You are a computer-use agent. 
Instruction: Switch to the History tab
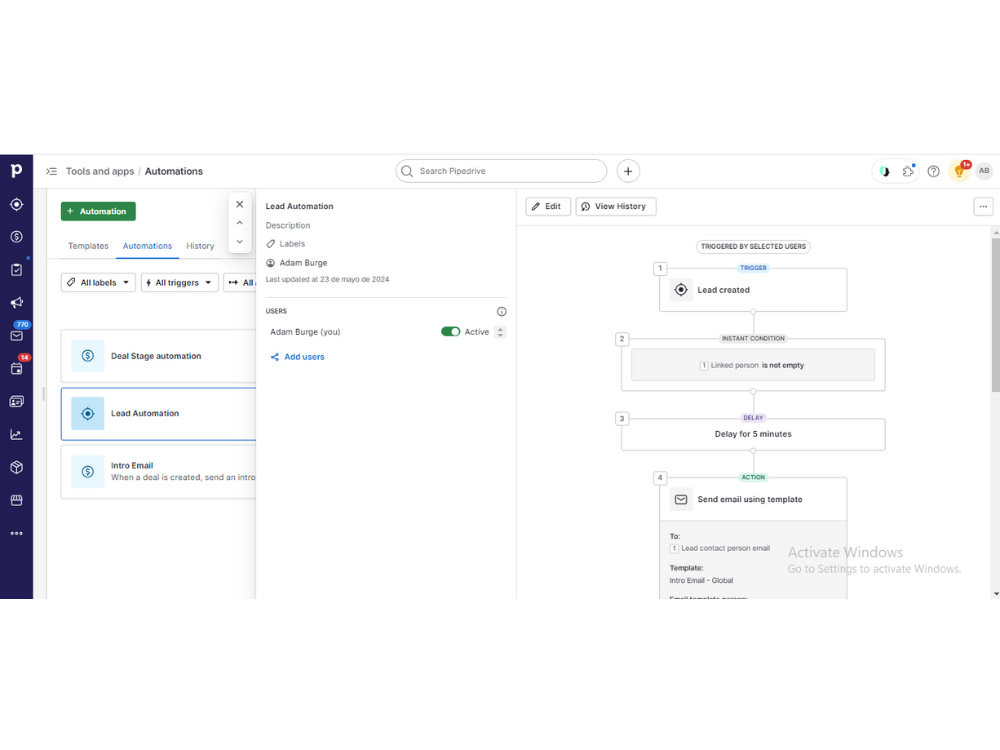(x=200, y=246)
